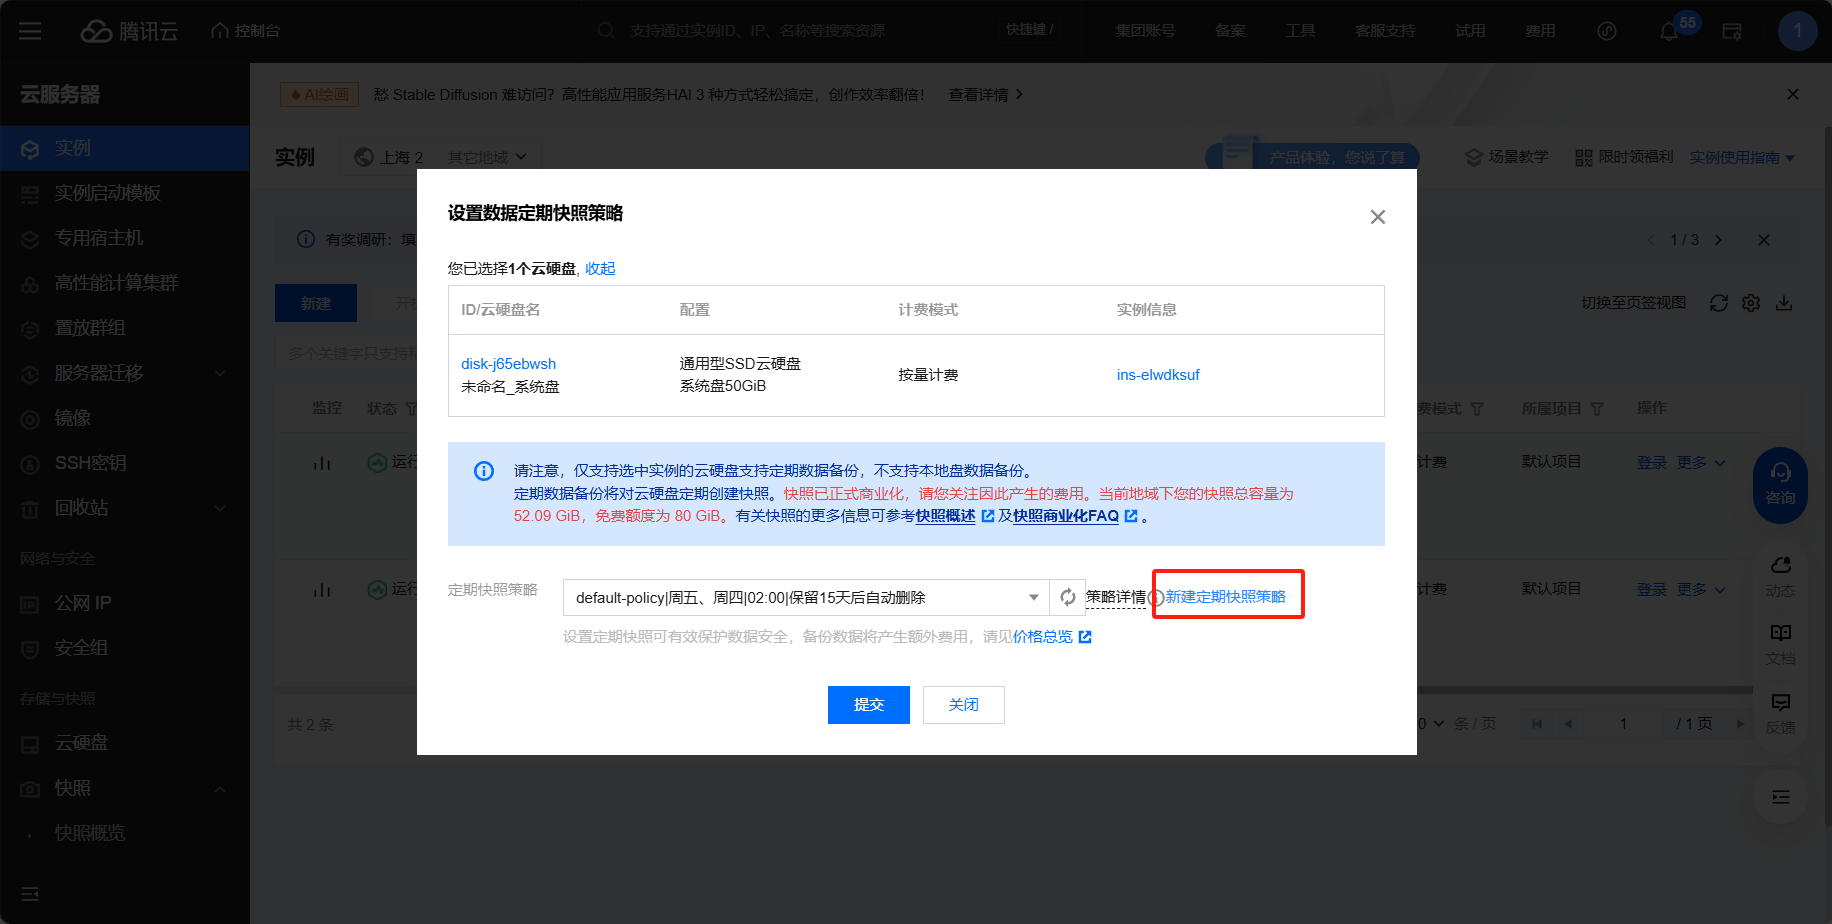Open the 备案 menu

tap(1230, 31)
